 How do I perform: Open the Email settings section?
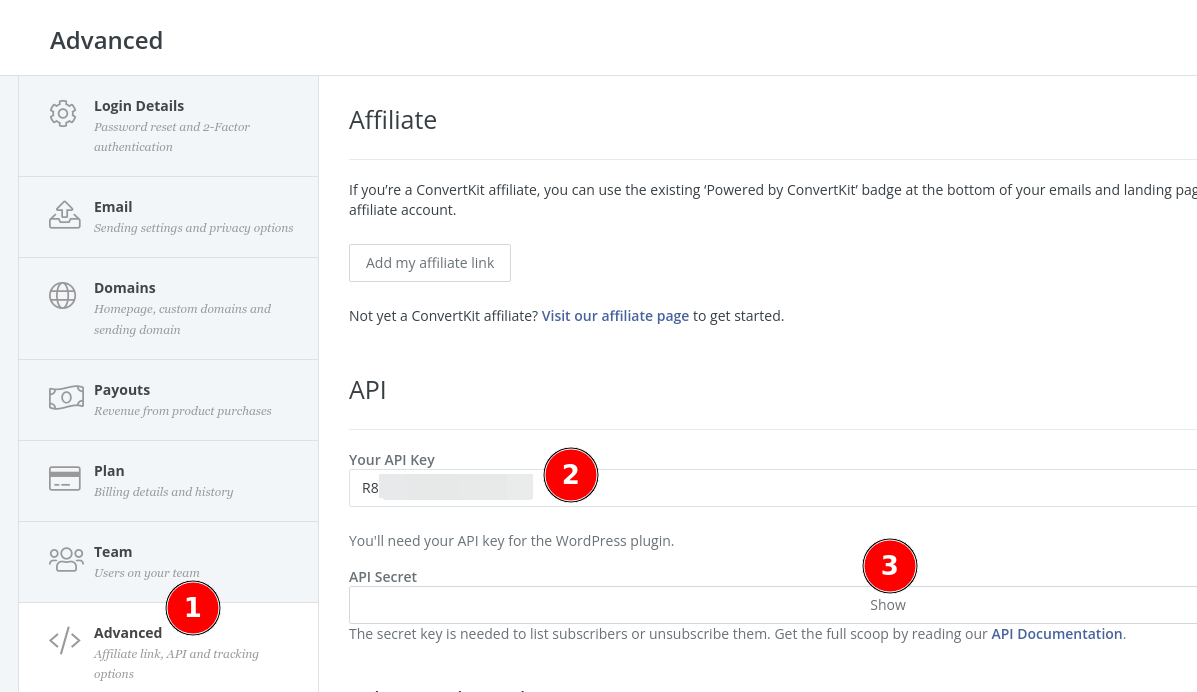coord(169,218)
